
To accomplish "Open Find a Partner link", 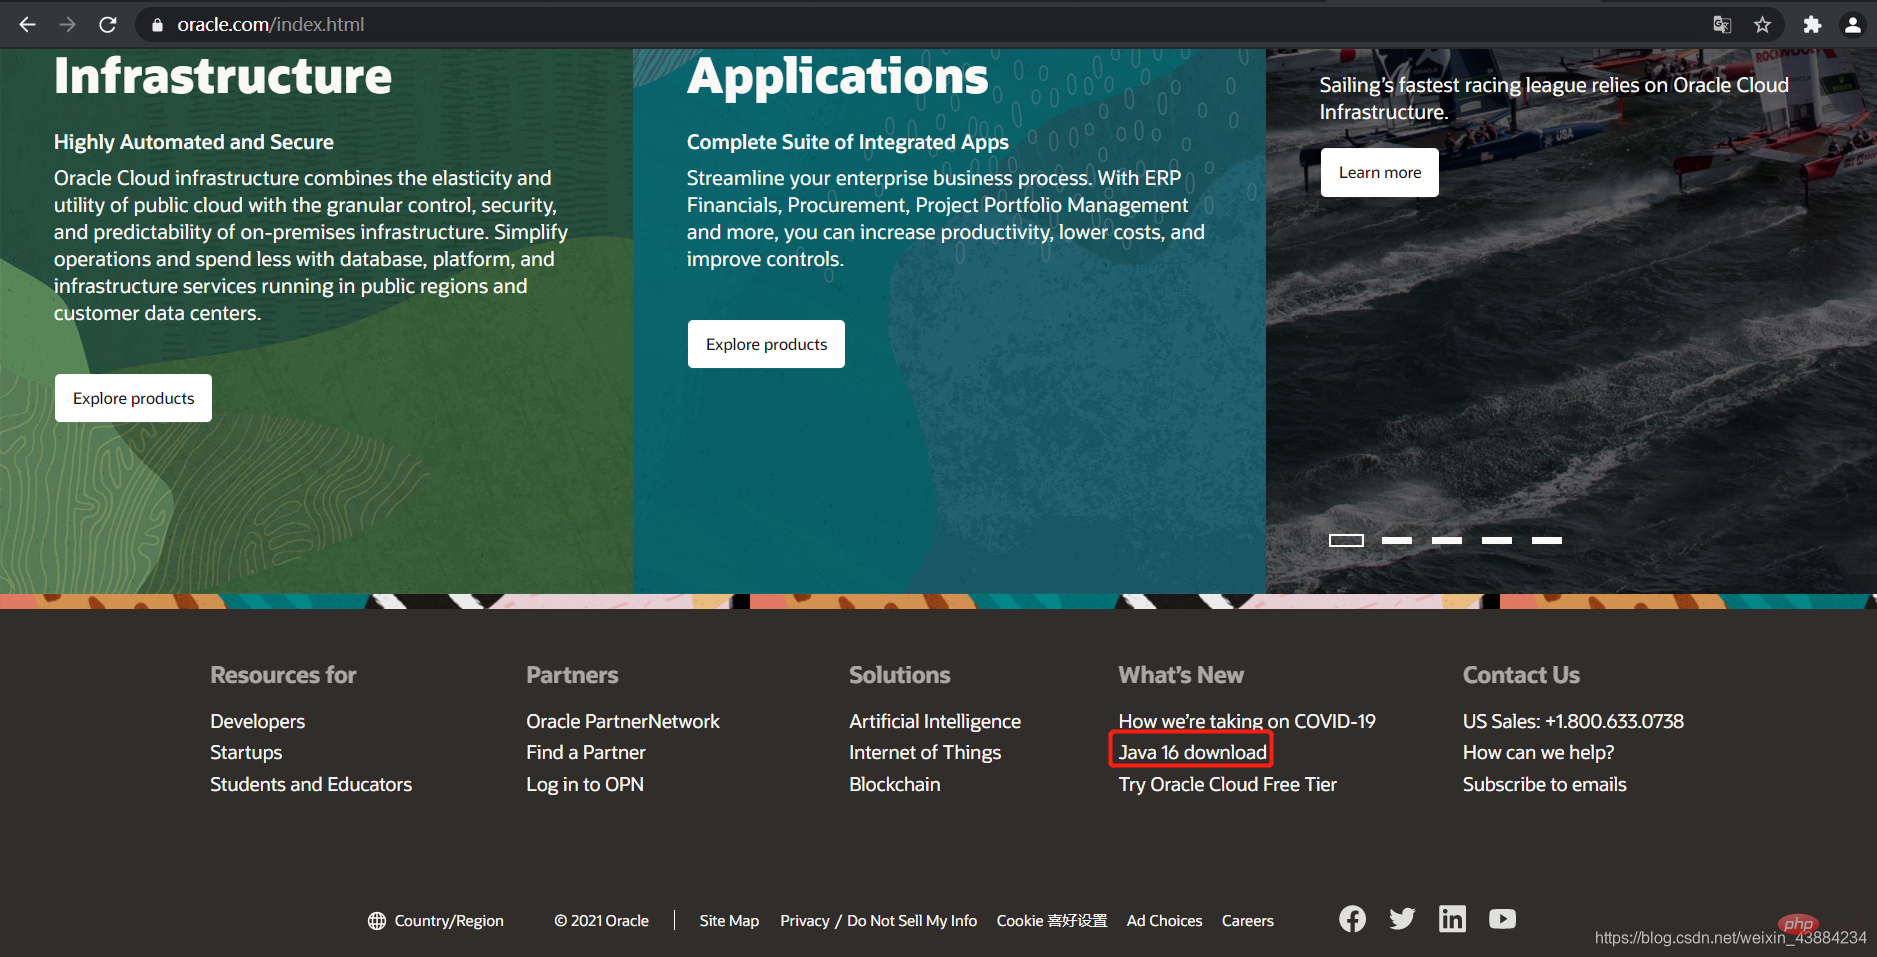I will 586,752.
